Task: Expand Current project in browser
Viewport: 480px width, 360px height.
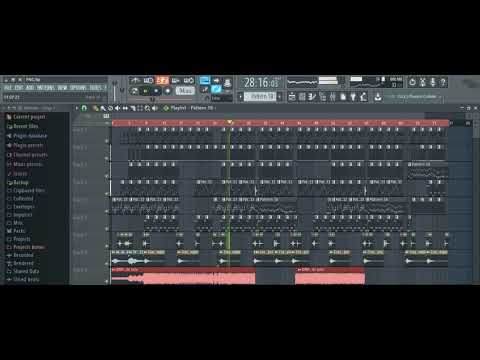Action: (26, 117)
